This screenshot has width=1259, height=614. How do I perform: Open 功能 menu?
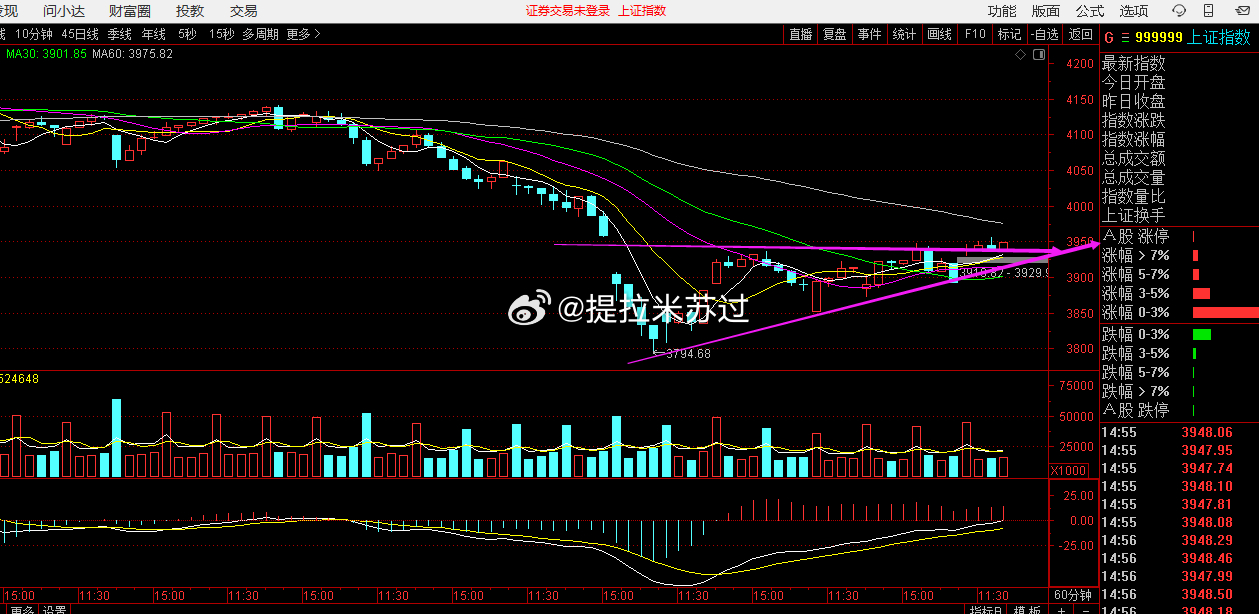tap(1002, 11)
